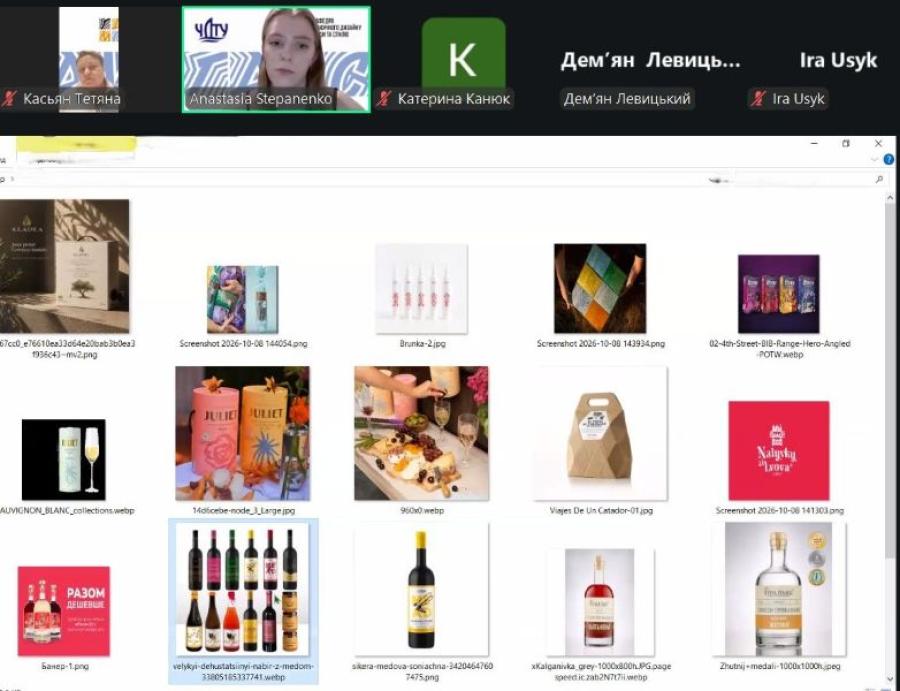The width and height of the screenshot is (900, 691).
Task: Click file name 14d6cebe-node_3_Large.jpg
Action: (243, 510)
